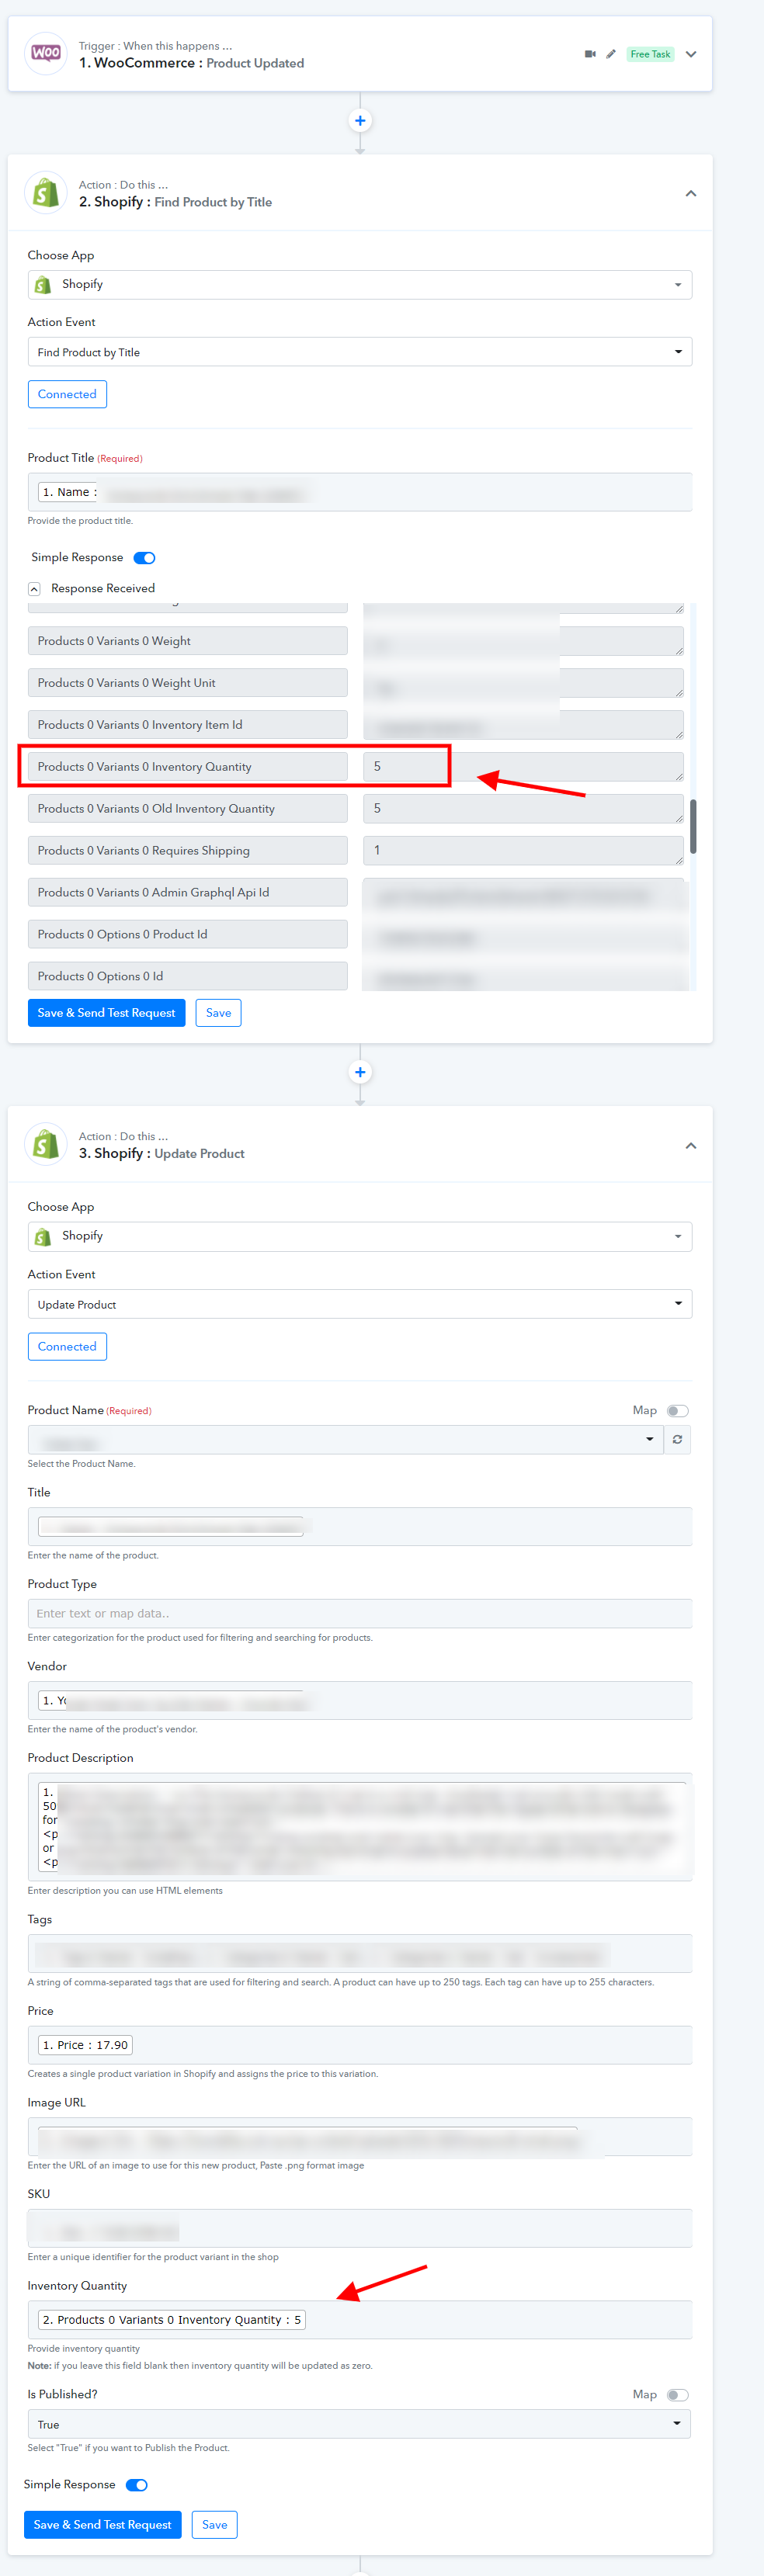The height and width of the screenshot is (2576, 764).
Task: Click the Price field with 17.90
Action: pyautogui.click(x=360, y=2045)
